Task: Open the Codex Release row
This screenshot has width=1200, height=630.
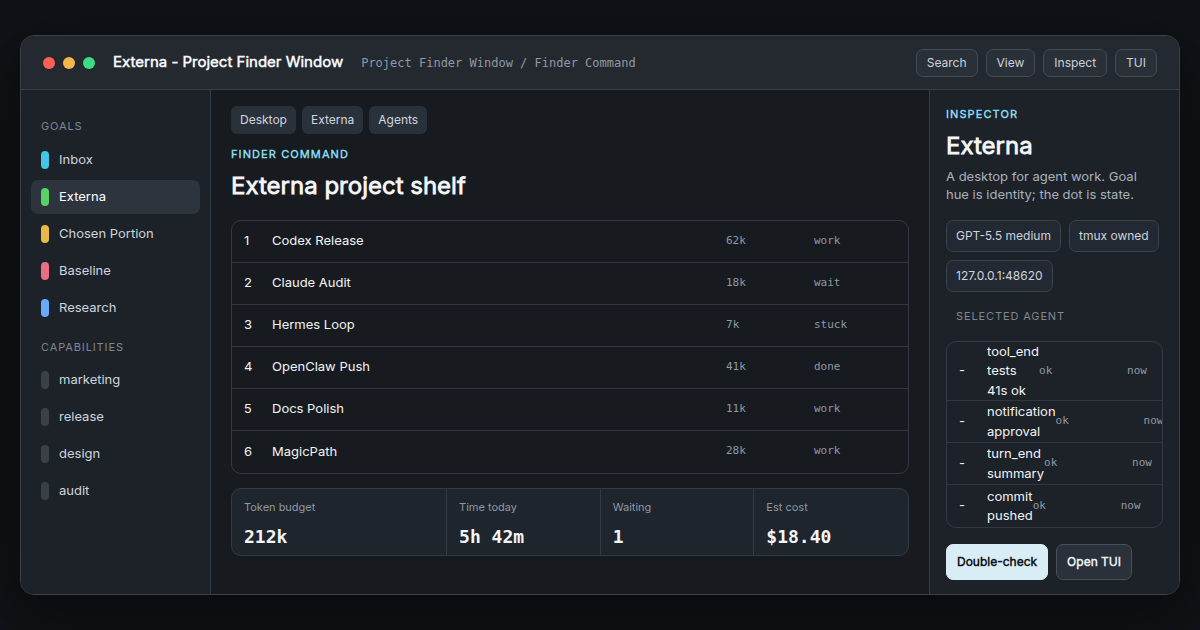Action: click(570, 241)
